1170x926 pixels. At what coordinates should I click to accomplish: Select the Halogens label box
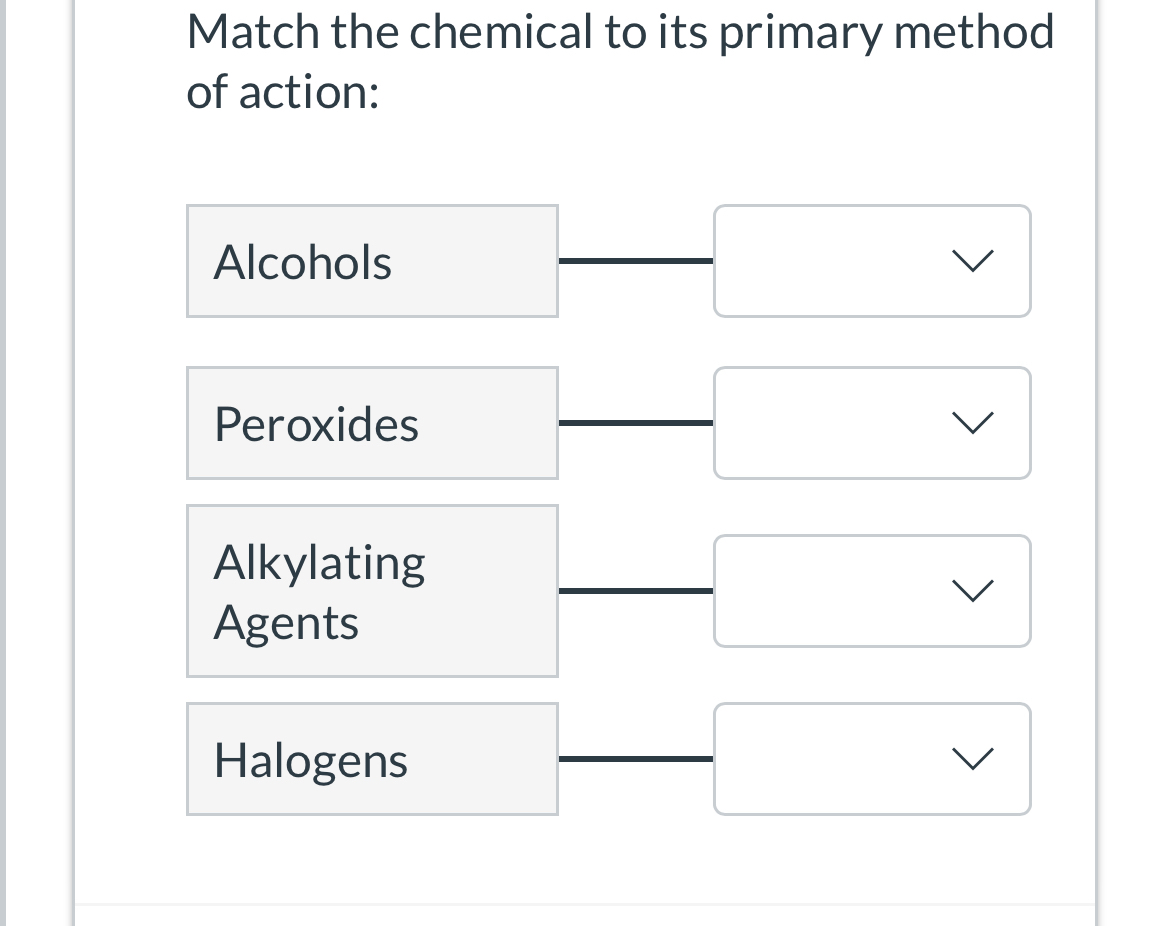pos(372,758)
